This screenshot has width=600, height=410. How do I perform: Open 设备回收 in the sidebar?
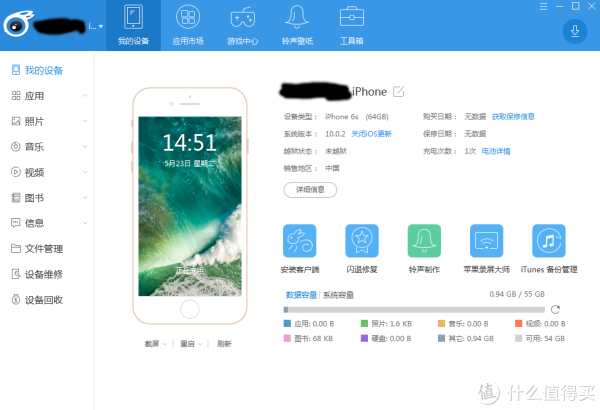click(38, 300)
